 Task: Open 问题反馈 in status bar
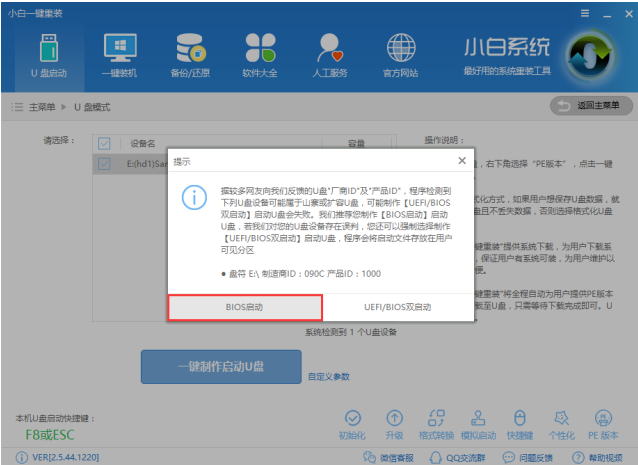[x=527, y=458]
